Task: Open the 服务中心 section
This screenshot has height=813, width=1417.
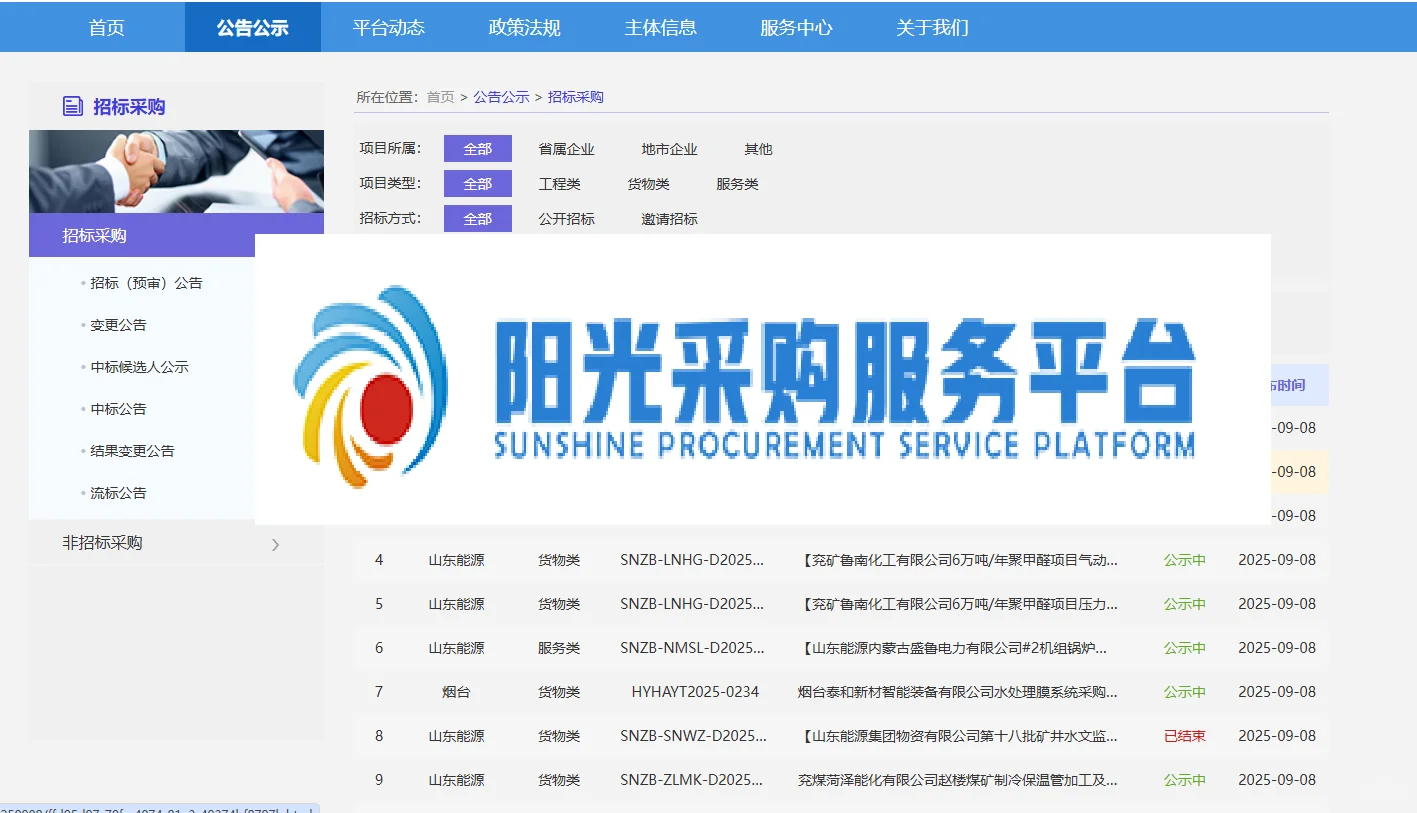Action: coord(795,27)
